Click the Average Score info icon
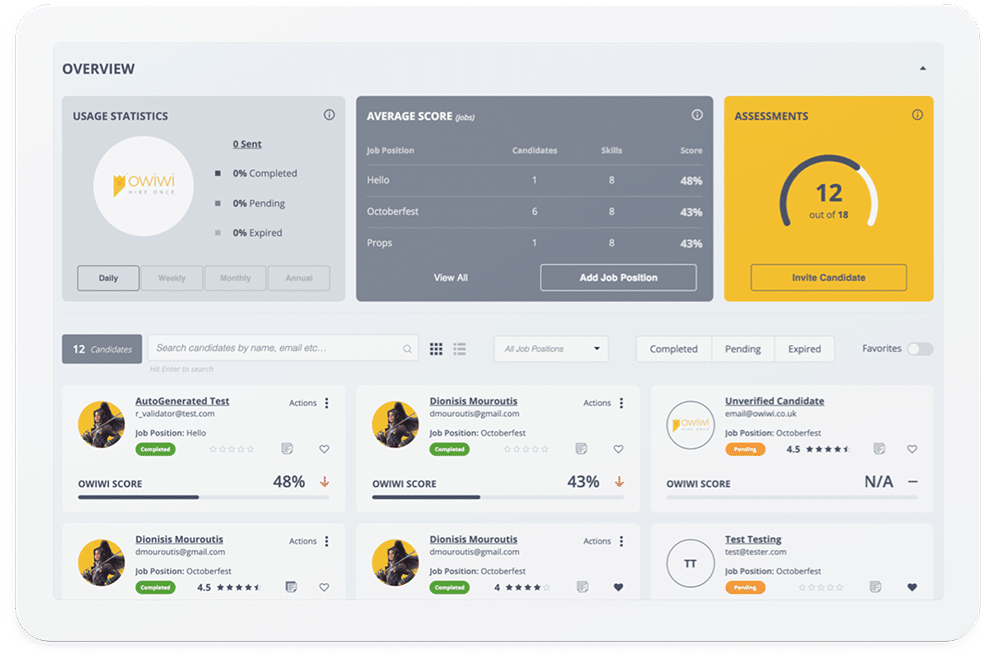Screen dimensions: 989x657 pos(697,115)
